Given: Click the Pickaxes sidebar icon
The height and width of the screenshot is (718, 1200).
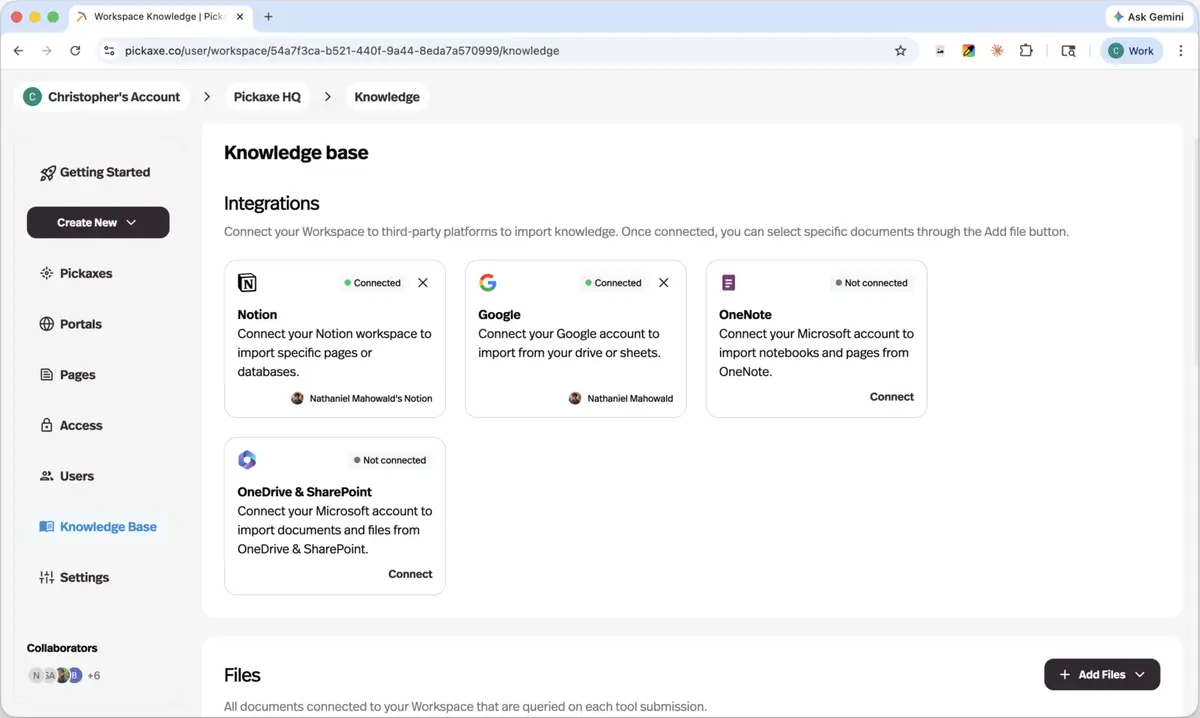Looking at the screenshot, I should pos(46,273).
